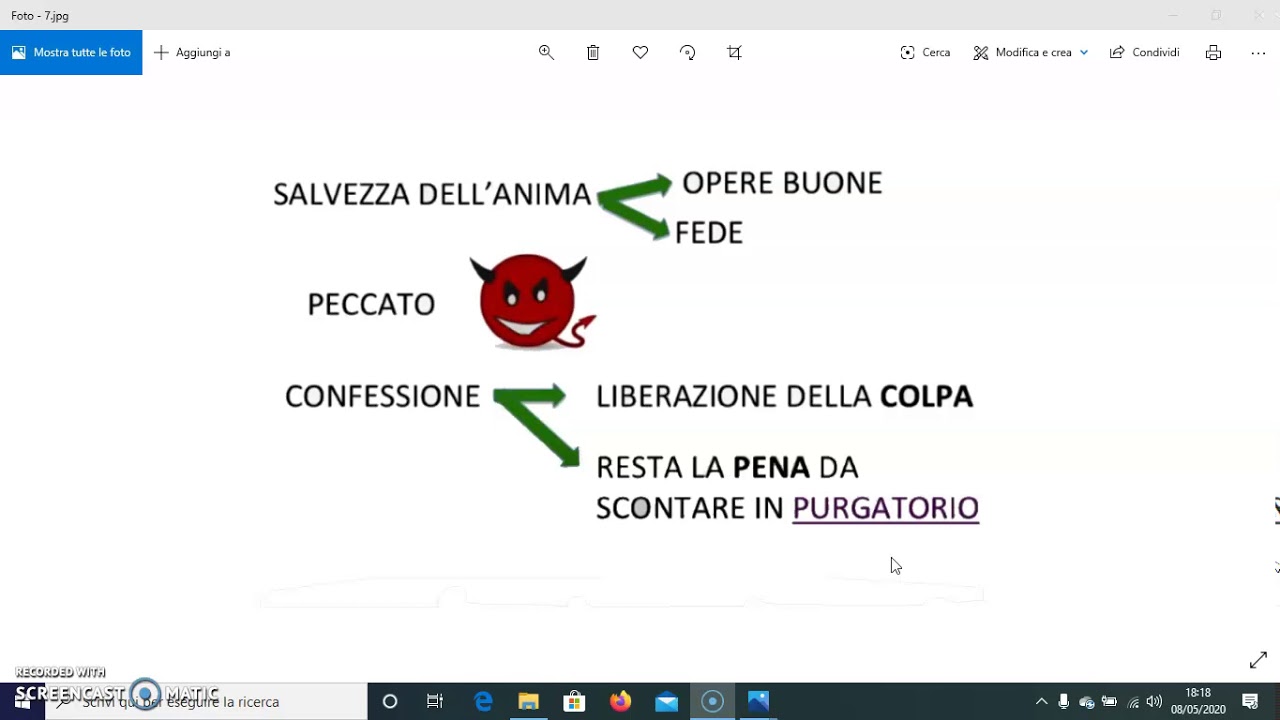Viewport: 1280px width, 720px height.
Task: Open the Aggiungi a option
Action: point(192,52)
